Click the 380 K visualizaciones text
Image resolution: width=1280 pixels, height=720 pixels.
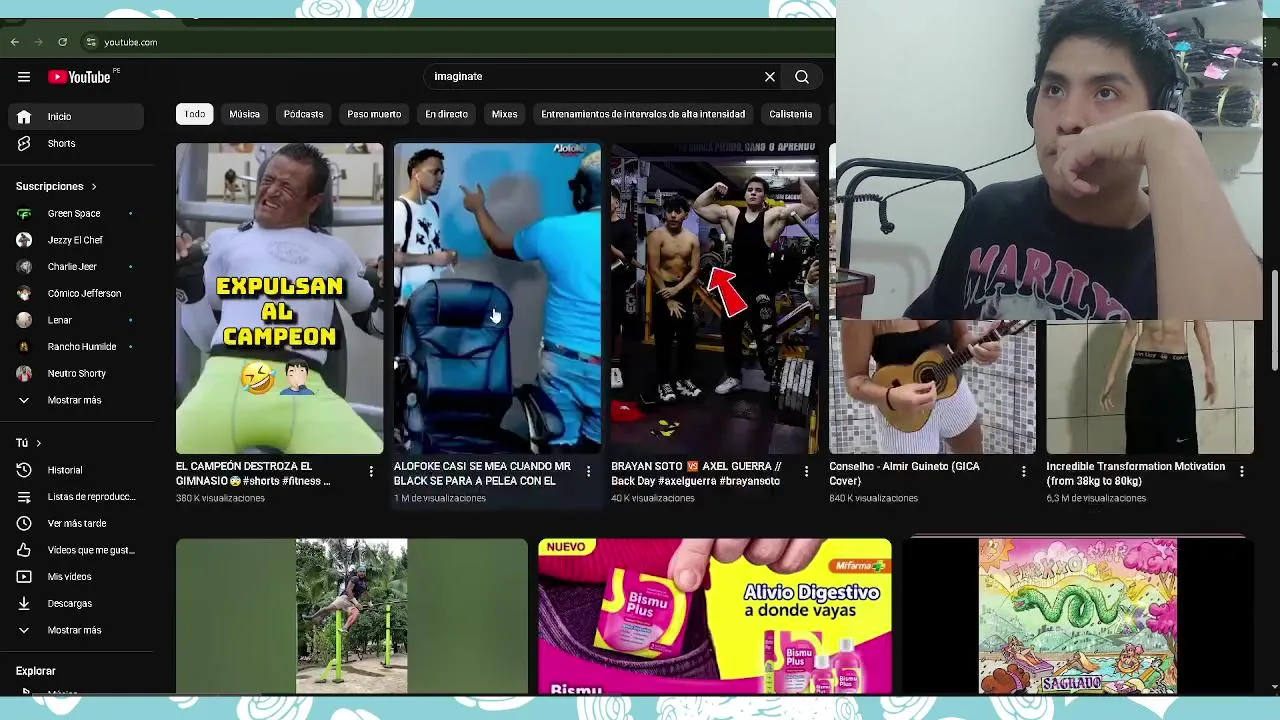click(220, 498)
